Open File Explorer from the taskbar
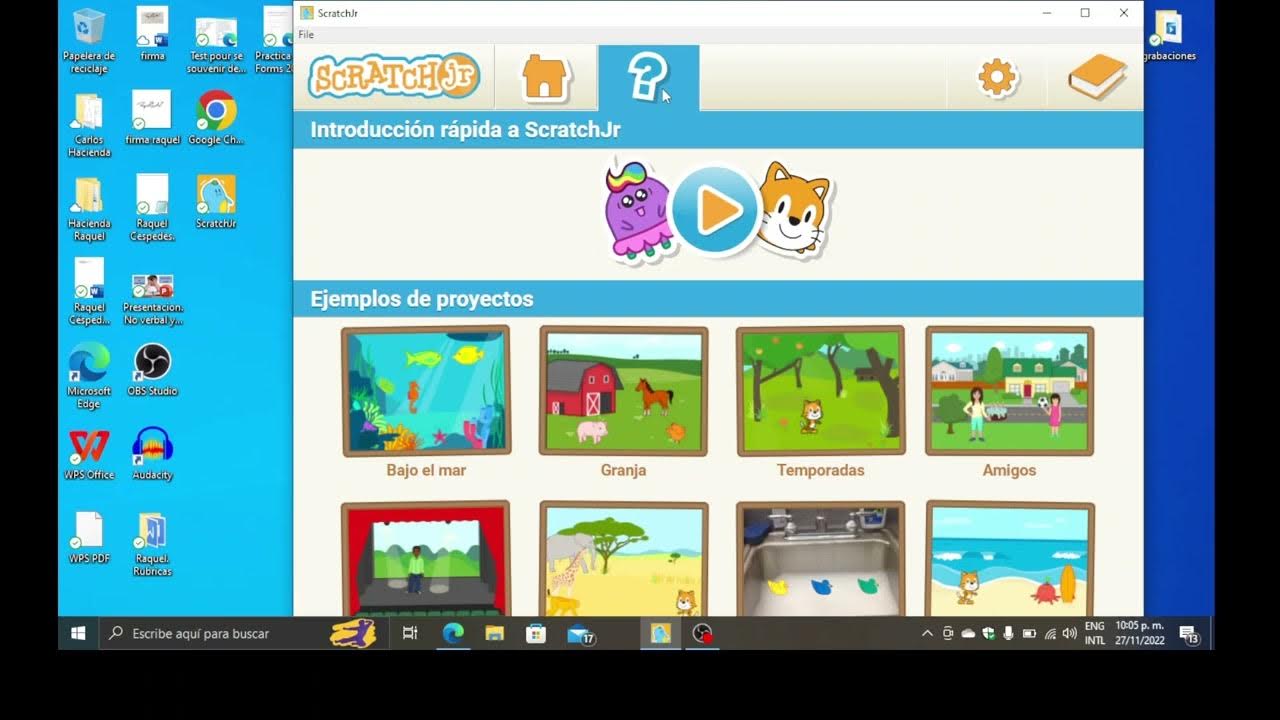Screen dimensions: 1280x720 (494, 633)
